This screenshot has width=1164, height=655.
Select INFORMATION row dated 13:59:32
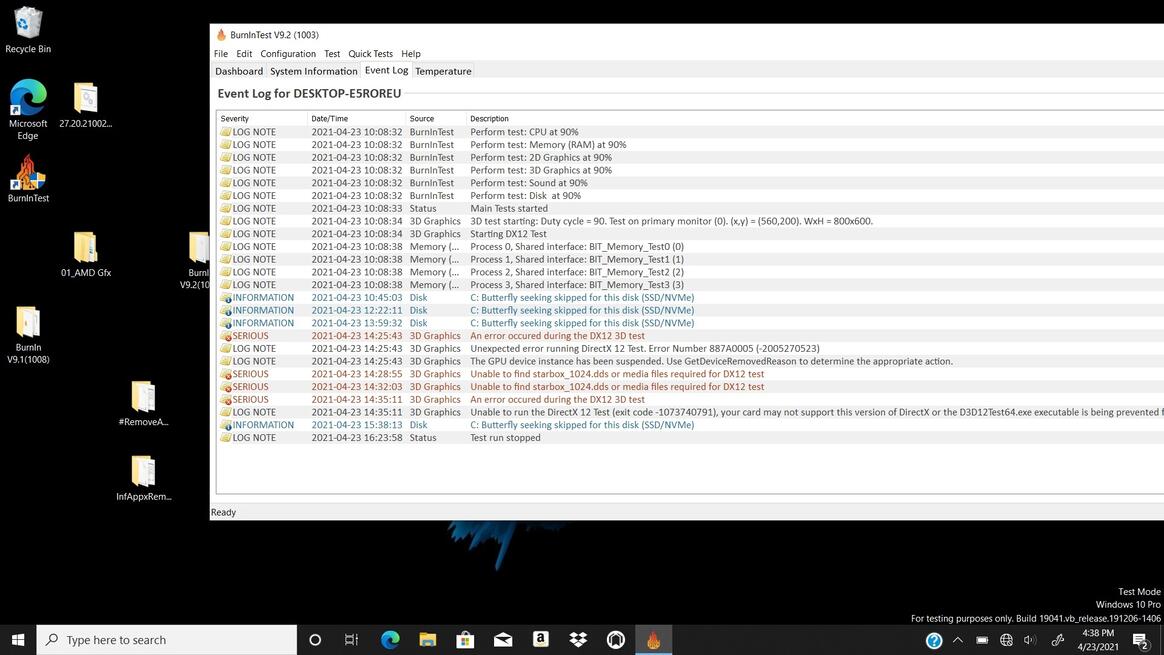click(690, 323)
